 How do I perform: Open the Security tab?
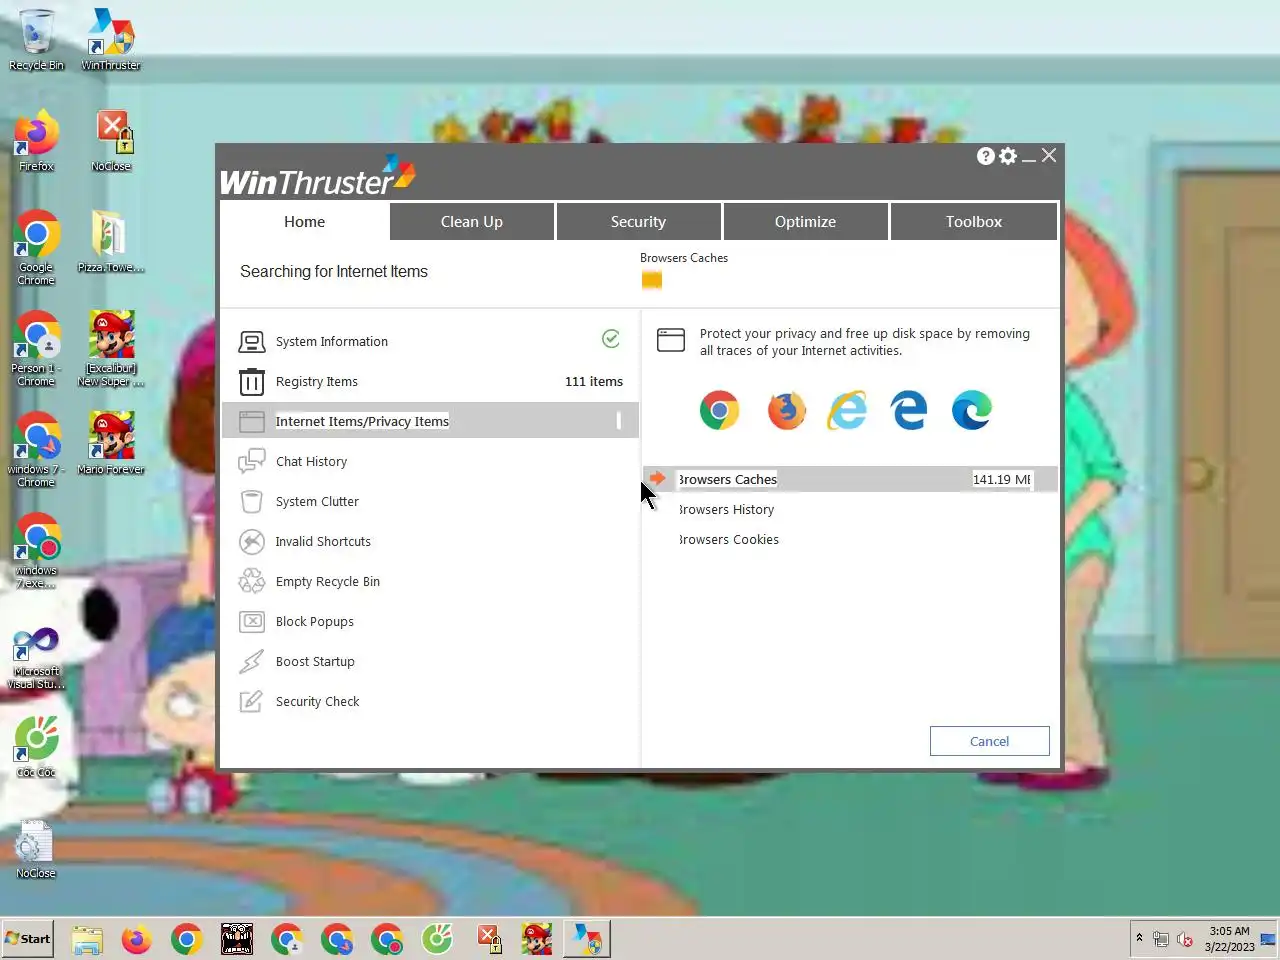(x=638, y=222)
